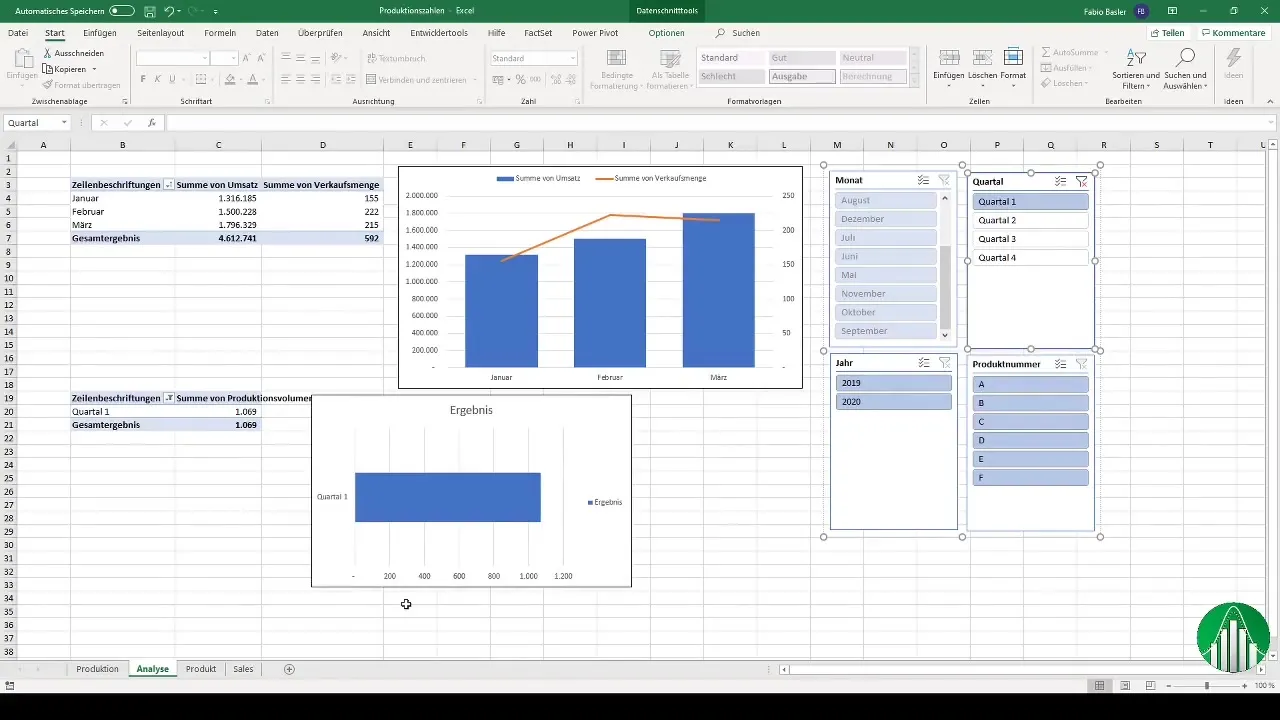Apply the Gut cell style
1280x720 pixels.
tap(802, 58)
